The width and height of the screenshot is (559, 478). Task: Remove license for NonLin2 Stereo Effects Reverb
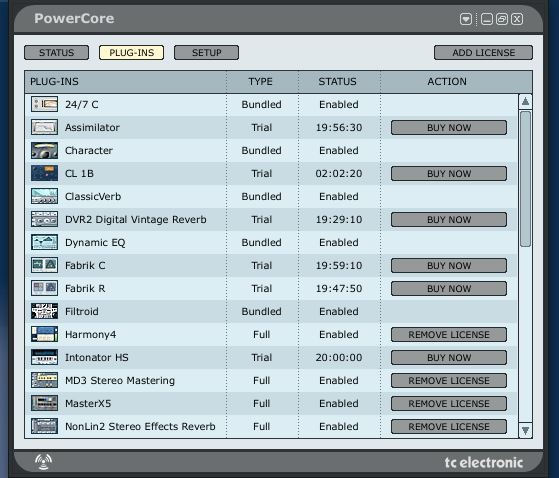[449, 427]
